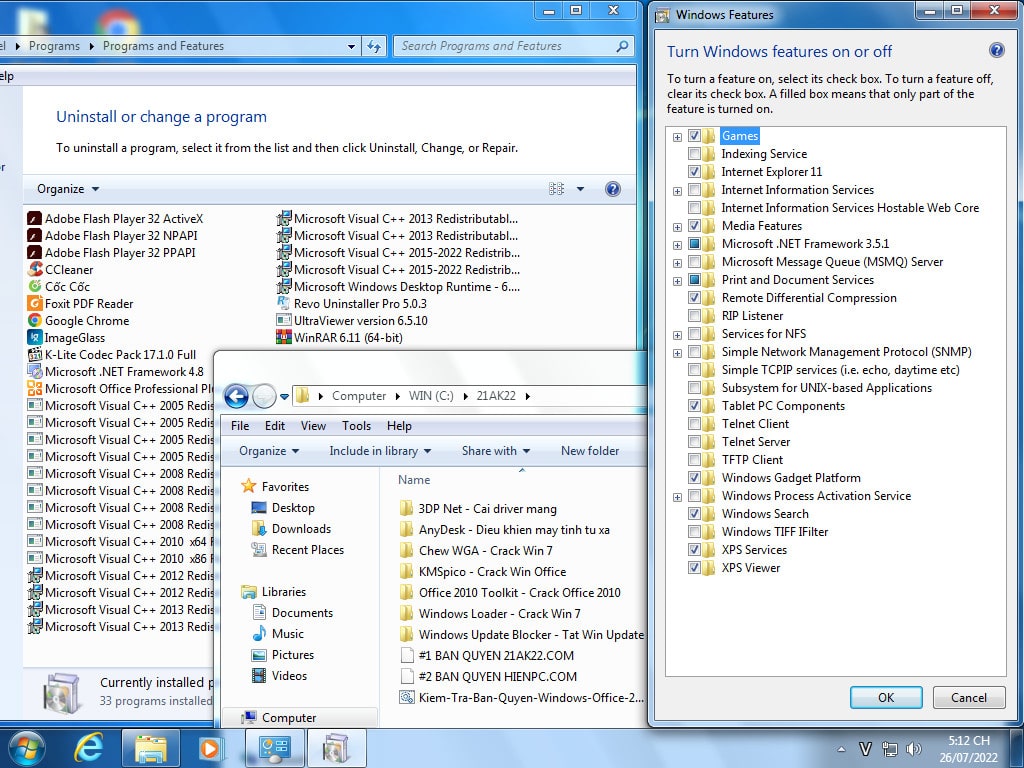Click the Explorer back arrow button
This screenshot has width=1024, height=768.
pyautogui.click(x=236, y=396)
